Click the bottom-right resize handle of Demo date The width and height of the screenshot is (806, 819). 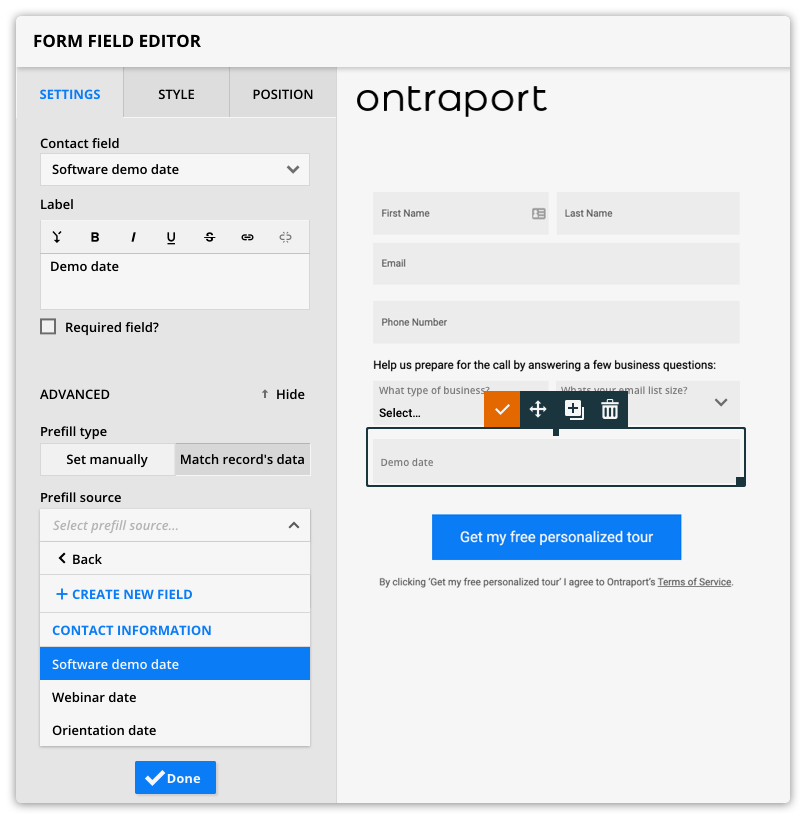740,482
